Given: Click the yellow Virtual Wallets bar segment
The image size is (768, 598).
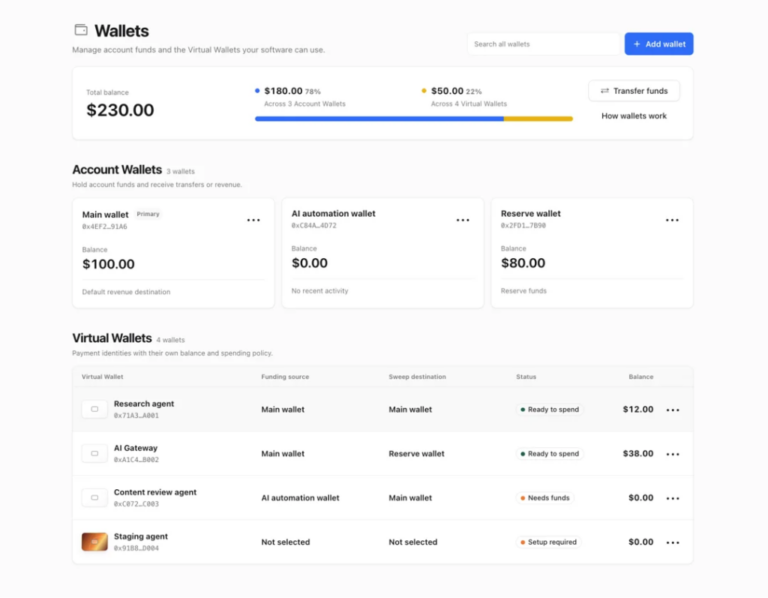Looking at the screenshot, I should pyautogui.click(x=538, y=119).
